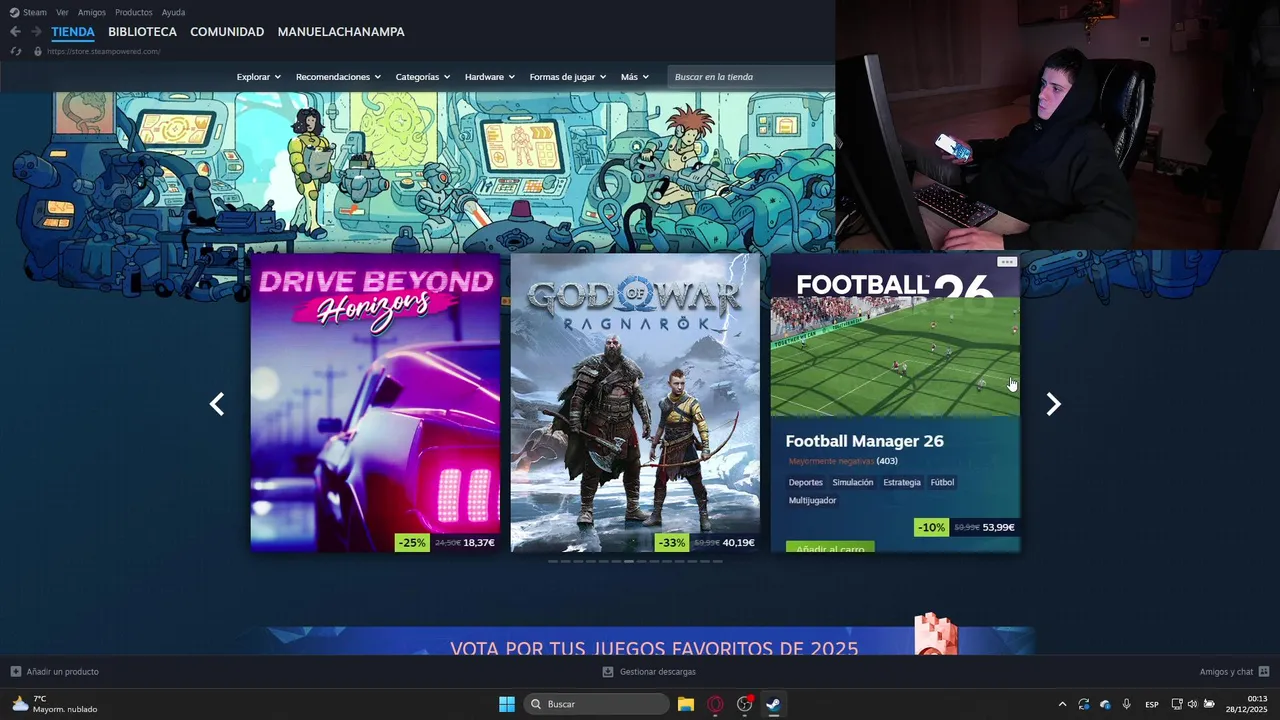Image resolution: width=1280 pixels, height=720 pixels.
Task: Open the MANUELACHANAMPA profile tab
Action: click(341, 32)
